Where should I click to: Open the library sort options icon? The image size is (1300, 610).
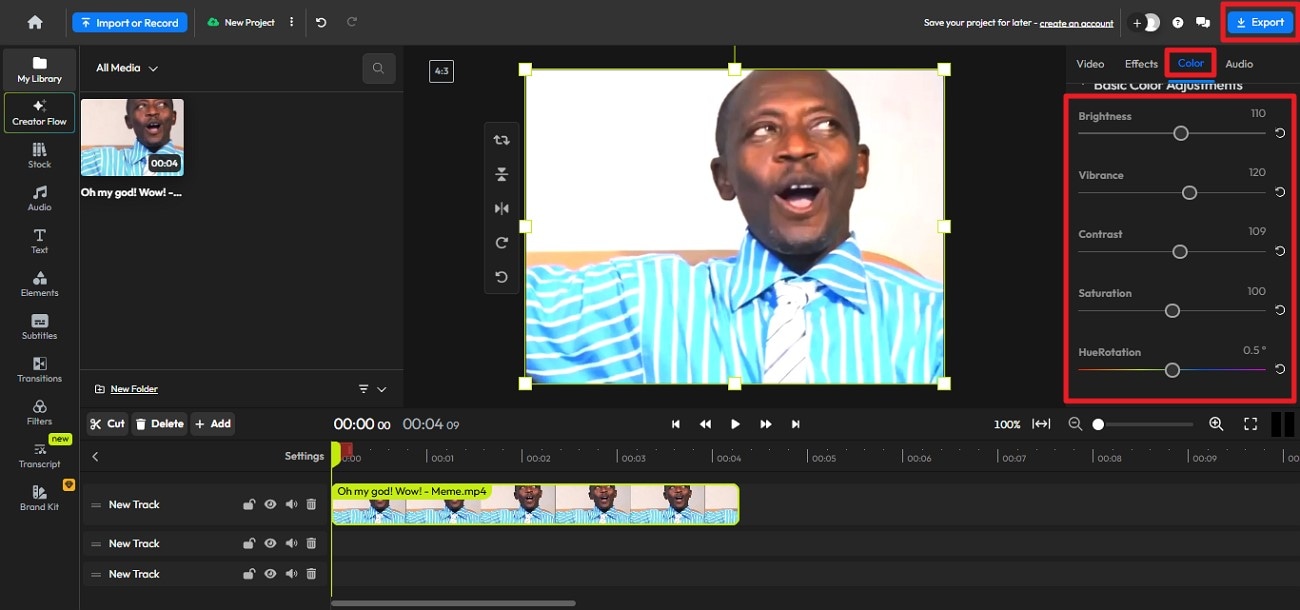click(x=364, y=389)
